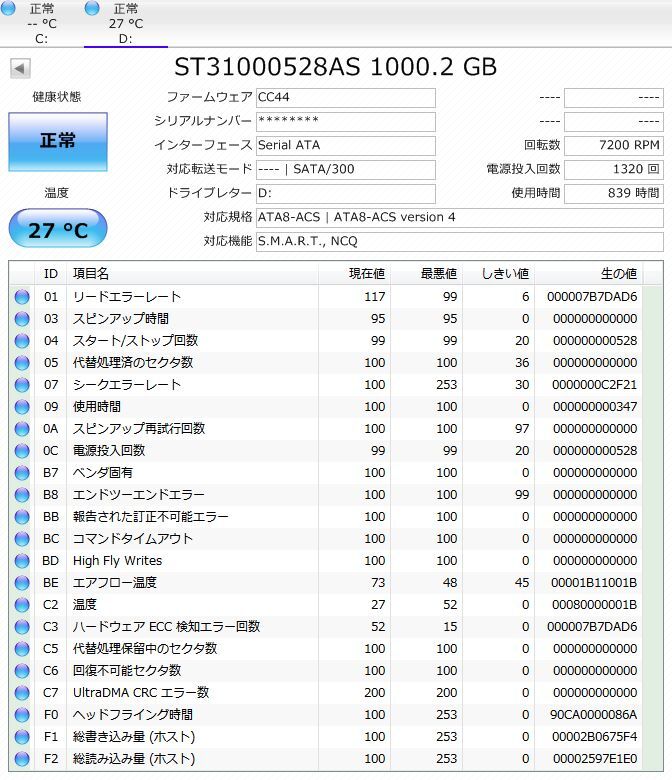The image size is (672, 780).
Task: Select the シークエラーレート attribute name
Action: pos(127,385)
